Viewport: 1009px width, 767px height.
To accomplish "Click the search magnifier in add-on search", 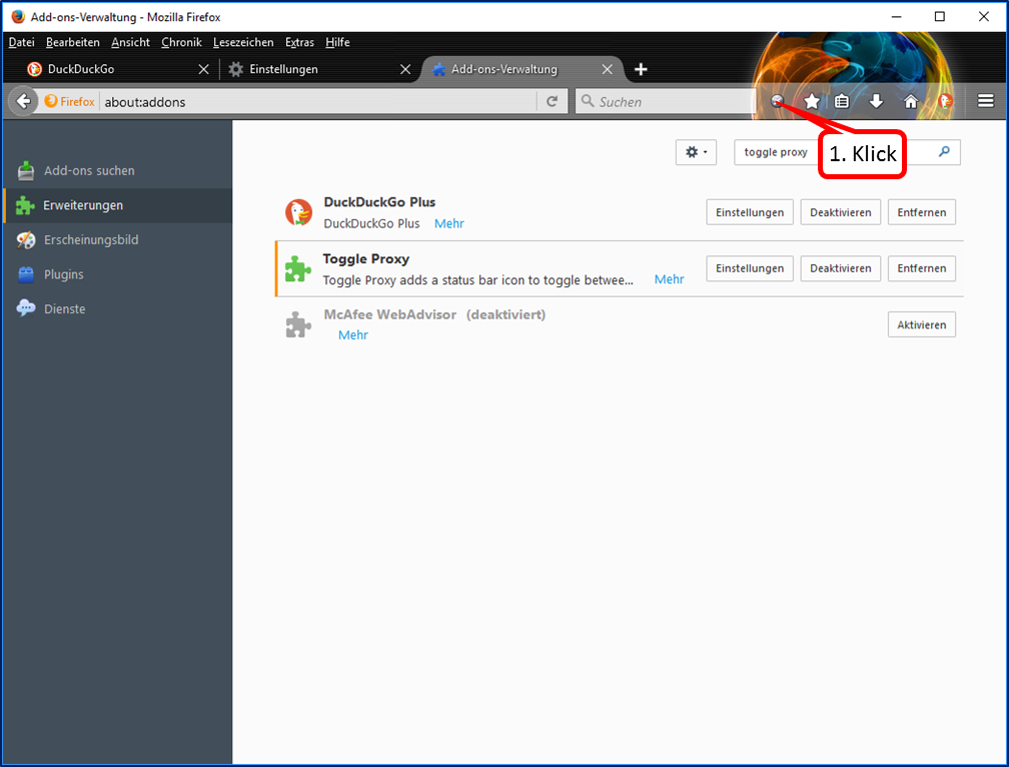I will pos(944,152).
